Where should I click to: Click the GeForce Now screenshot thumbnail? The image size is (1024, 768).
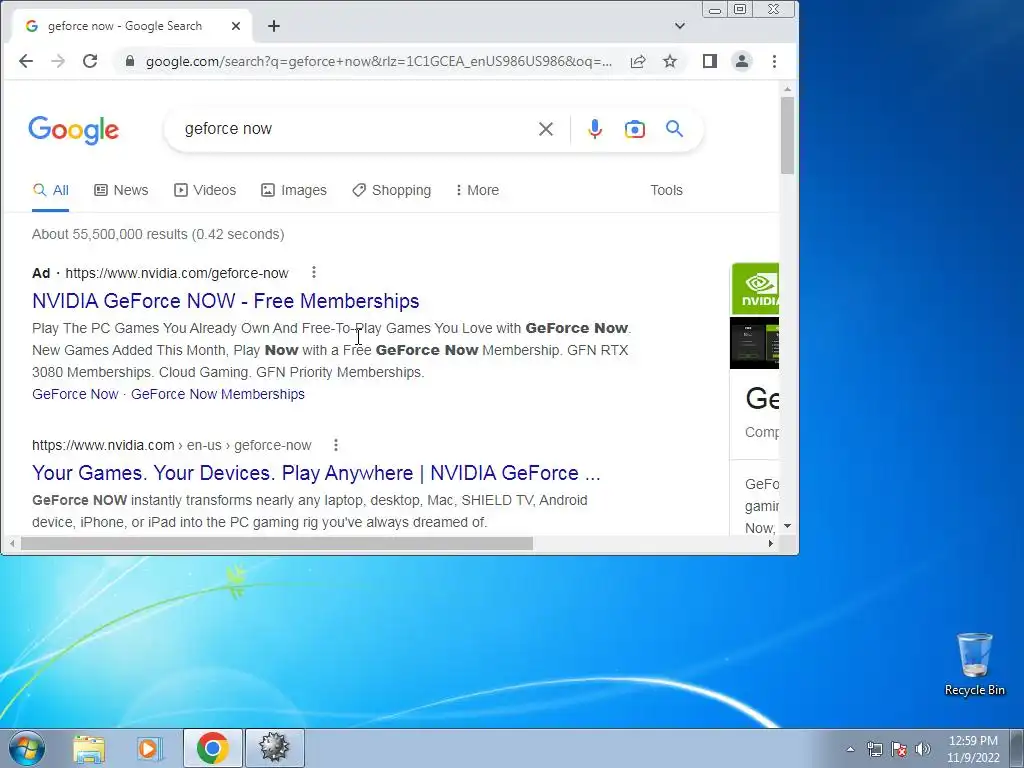pyautogui.click(x=755, y=343)
